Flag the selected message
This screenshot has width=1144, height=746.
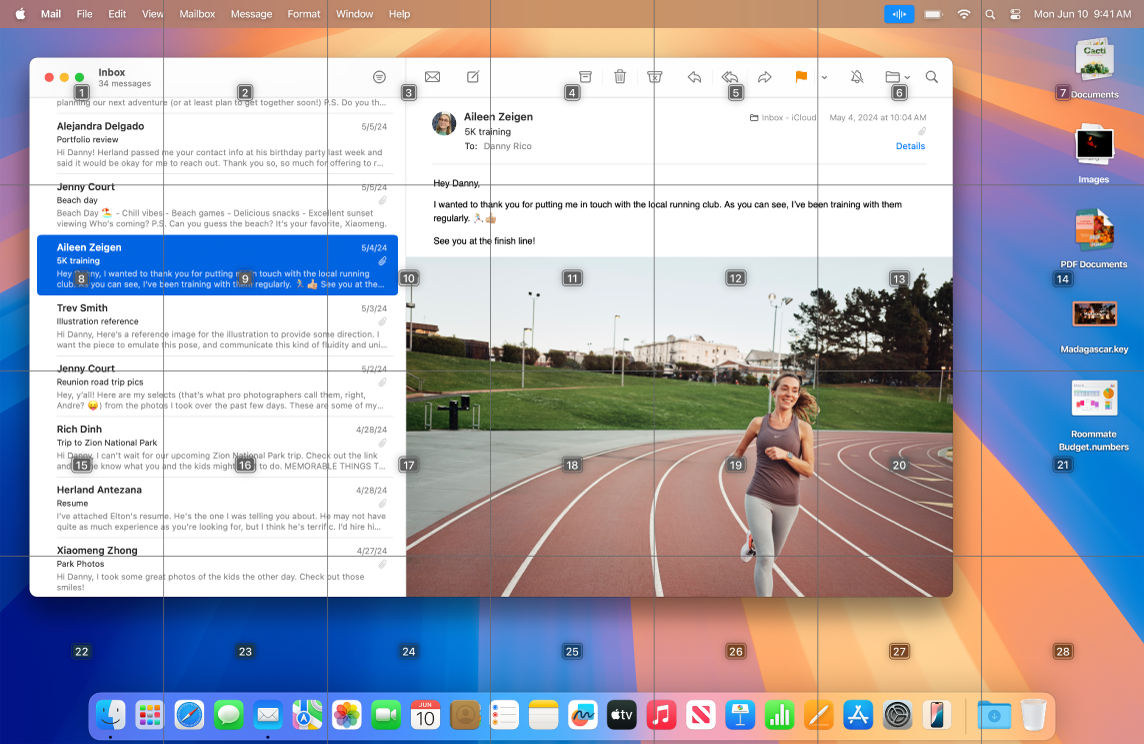pos(799,76)
